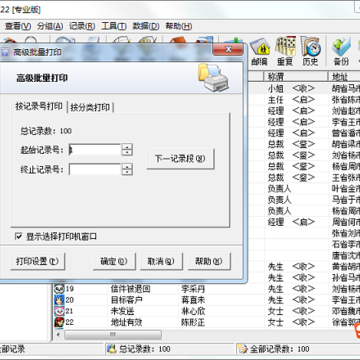
Task: Select the cell 目标客户 in row 20
Action: click(126, 300)
